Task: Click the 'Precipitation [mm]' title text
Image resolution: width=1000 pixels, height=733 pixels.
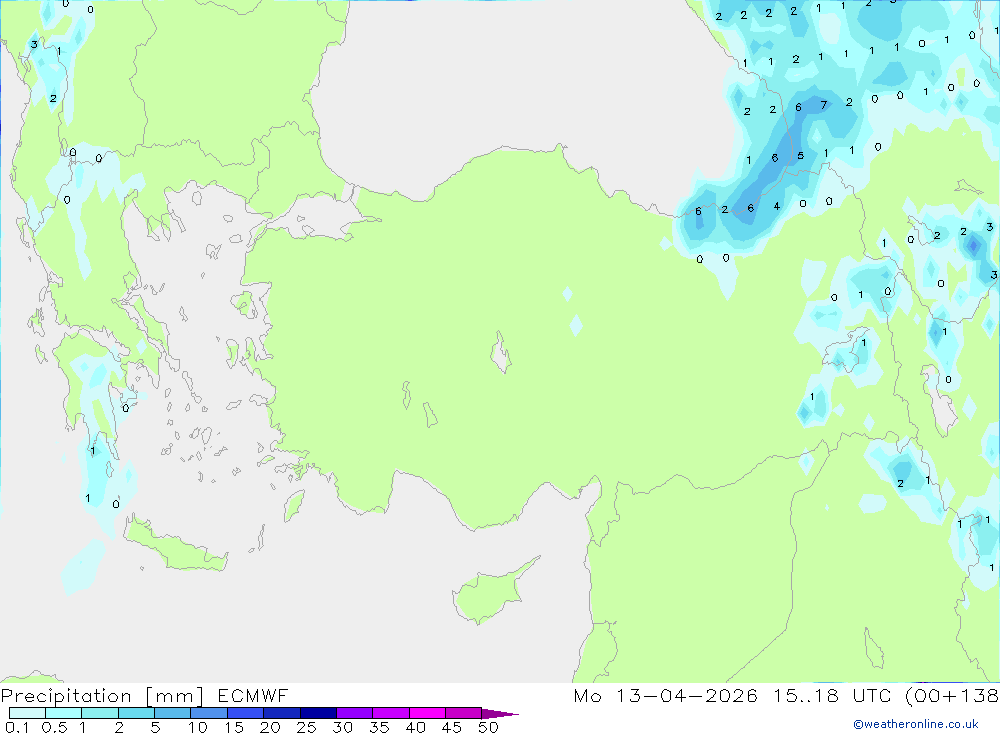Action: click(102, 696)
